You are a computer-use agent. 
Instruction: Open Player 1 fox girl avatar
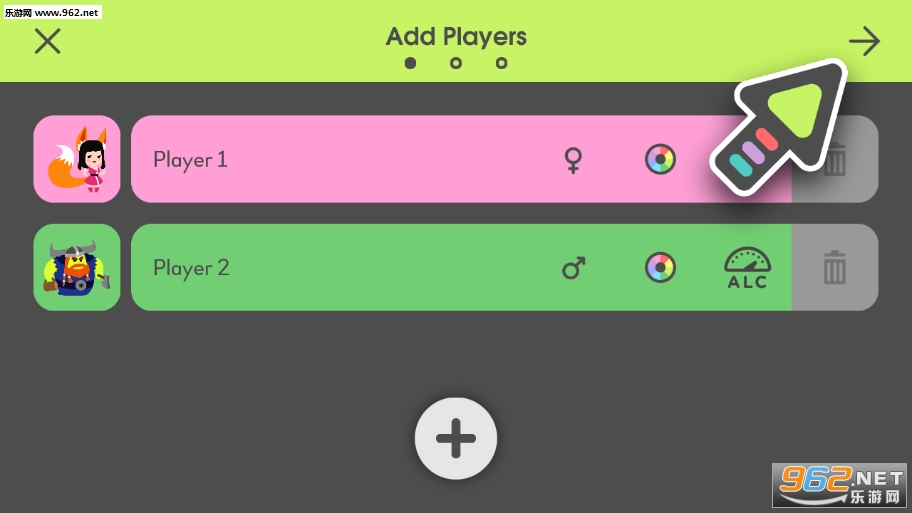77,159
